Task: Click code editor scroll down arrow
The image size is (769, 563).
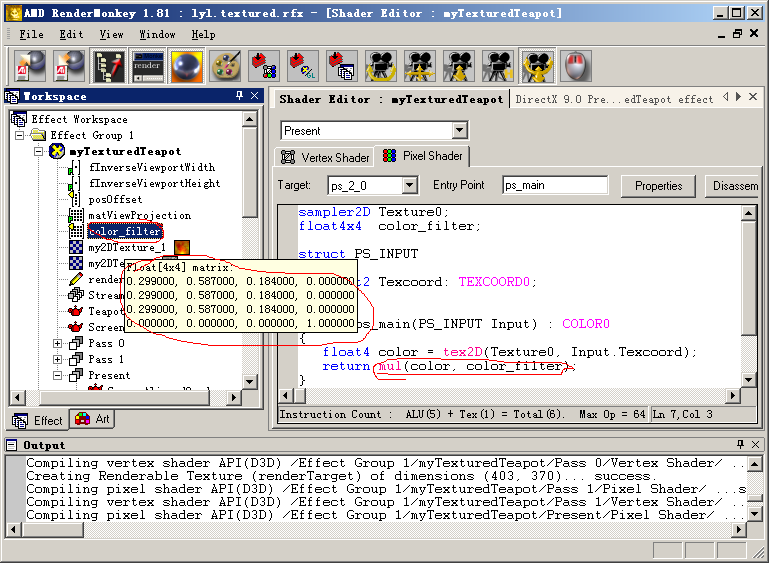Action: (748, 379)
